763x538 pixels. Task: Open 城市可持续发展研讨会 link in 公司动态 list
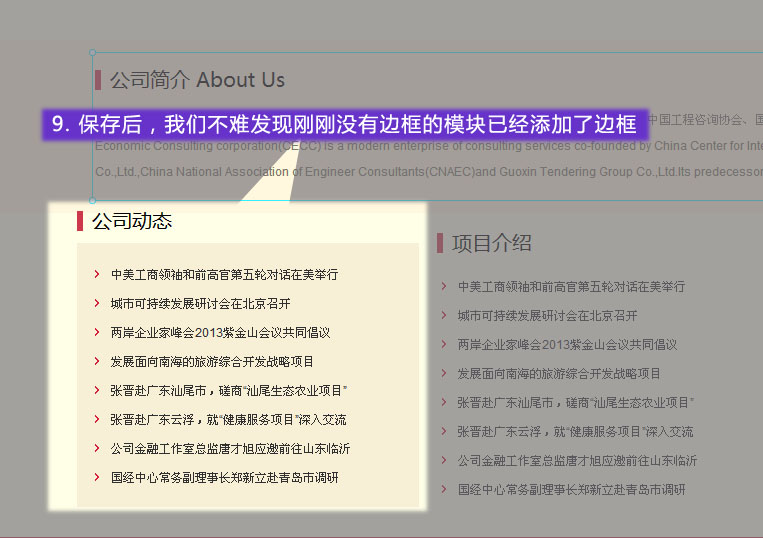(200, 303)
